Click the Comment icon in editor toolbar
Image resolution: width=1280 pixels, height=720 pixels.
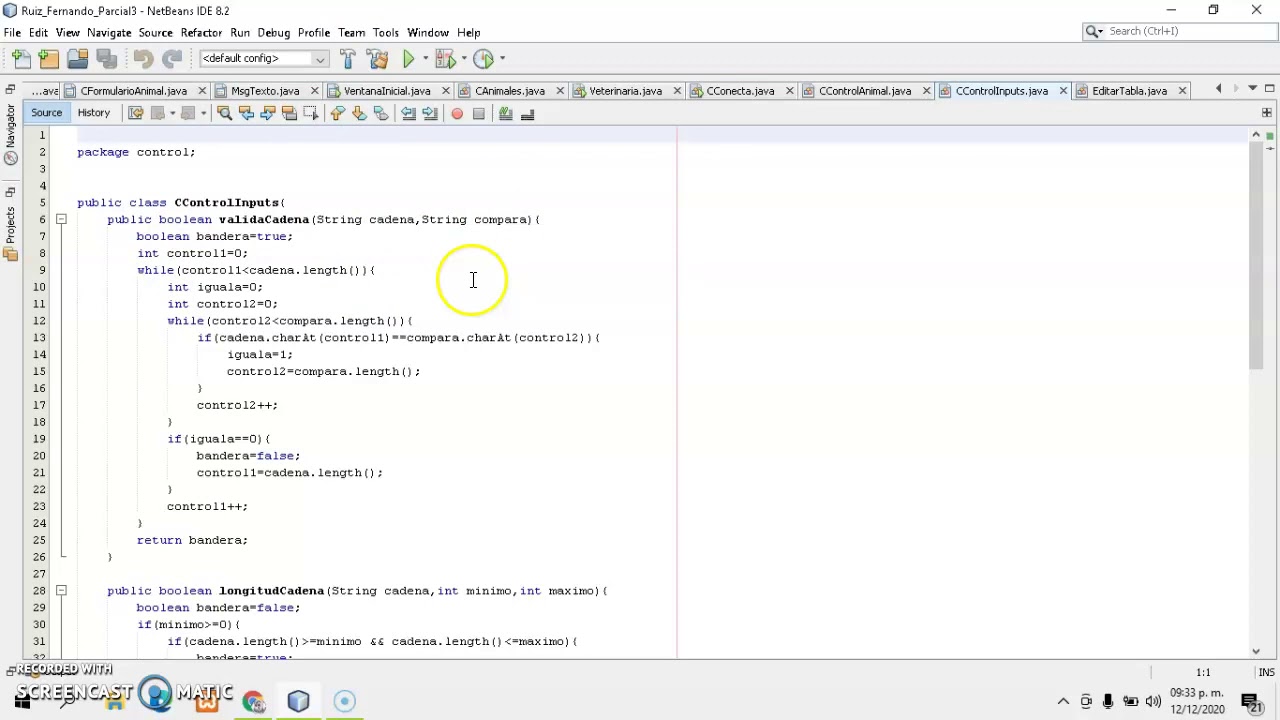(x=506, y=113)
